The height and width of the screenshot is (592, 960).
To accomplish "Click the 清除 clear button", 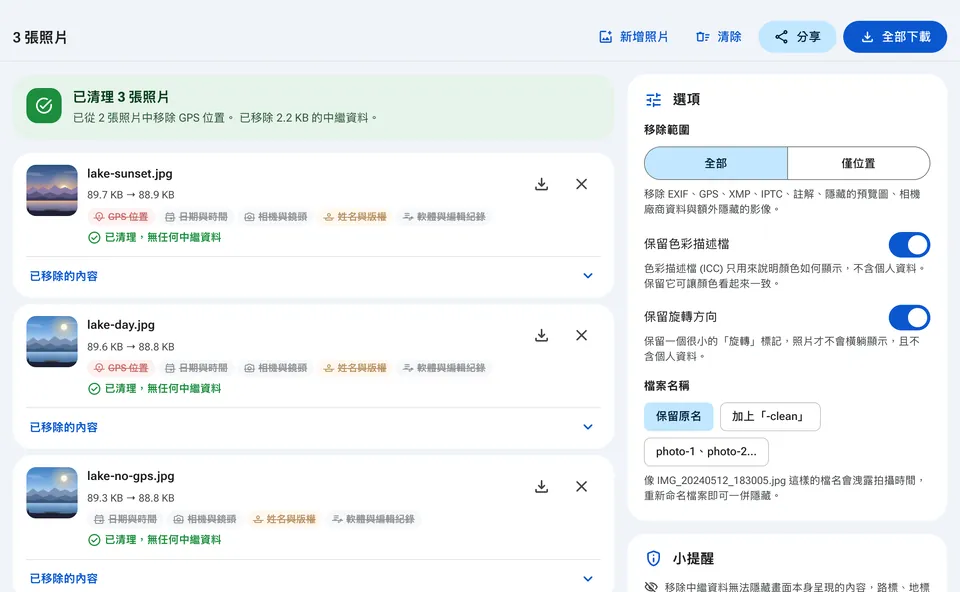I will (719, 37).
